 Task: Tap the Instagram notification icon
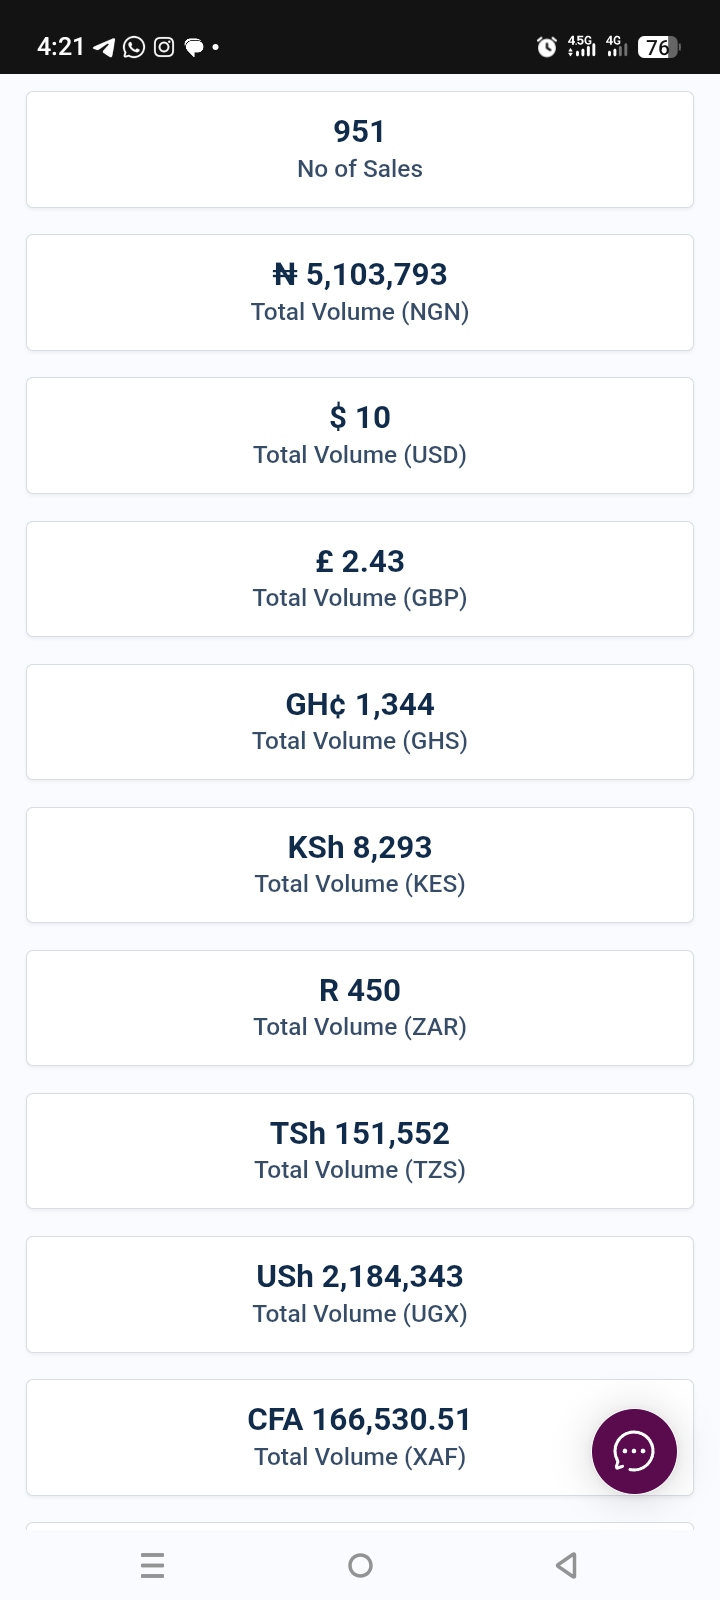click(x=164, y=47)
